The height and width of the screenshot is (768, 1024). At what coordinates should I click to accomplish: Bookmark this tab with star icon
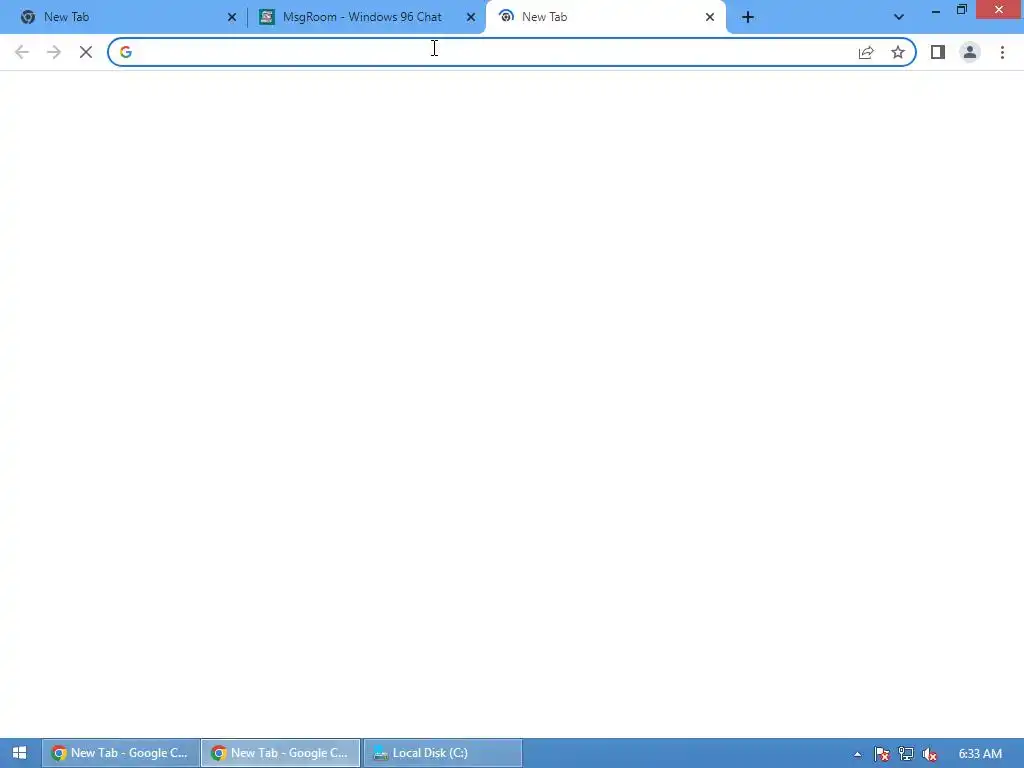click(x=898, y=52)
